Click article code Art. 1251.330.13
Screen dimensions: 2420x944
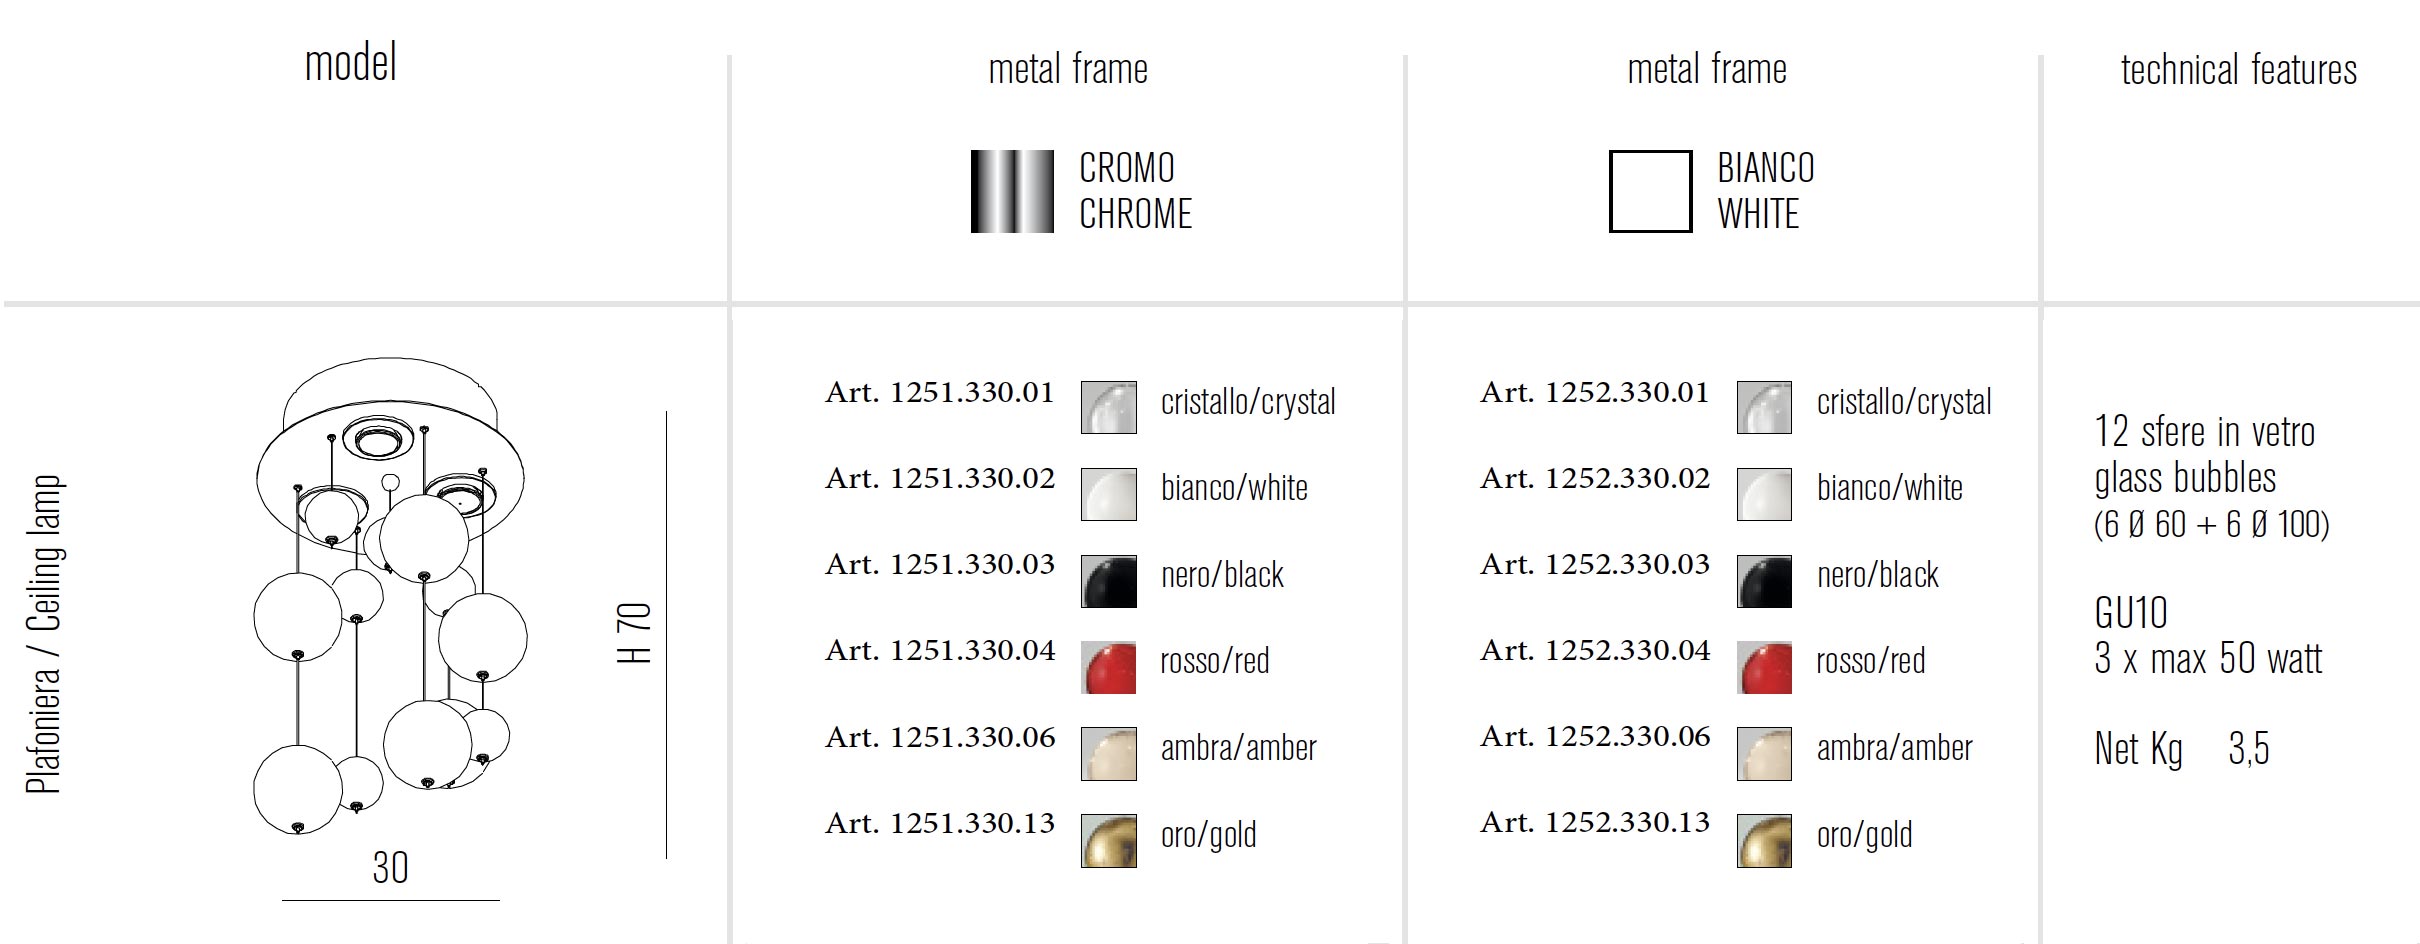coord(939,823)
